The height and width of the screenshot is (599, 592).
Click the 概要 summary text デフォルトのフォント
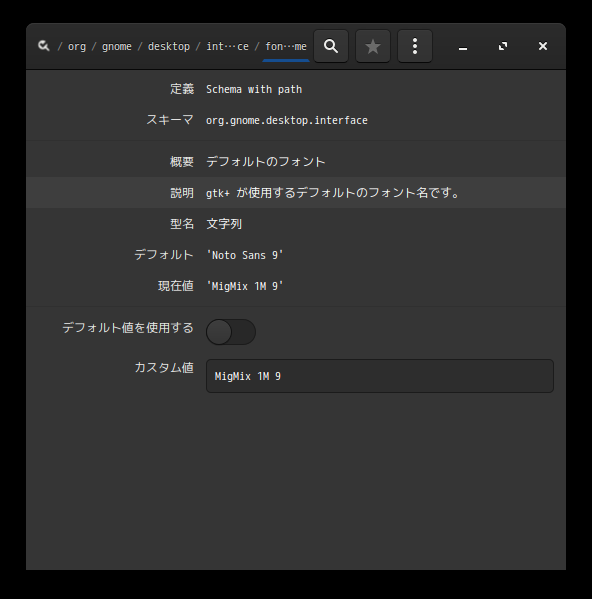click(266, 162)
